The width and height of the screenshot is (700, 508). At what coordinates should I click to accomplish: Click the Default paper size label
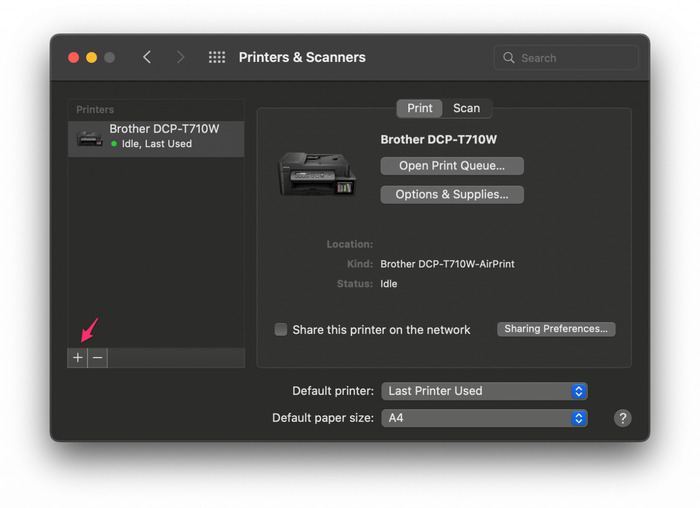click(323, 418)
